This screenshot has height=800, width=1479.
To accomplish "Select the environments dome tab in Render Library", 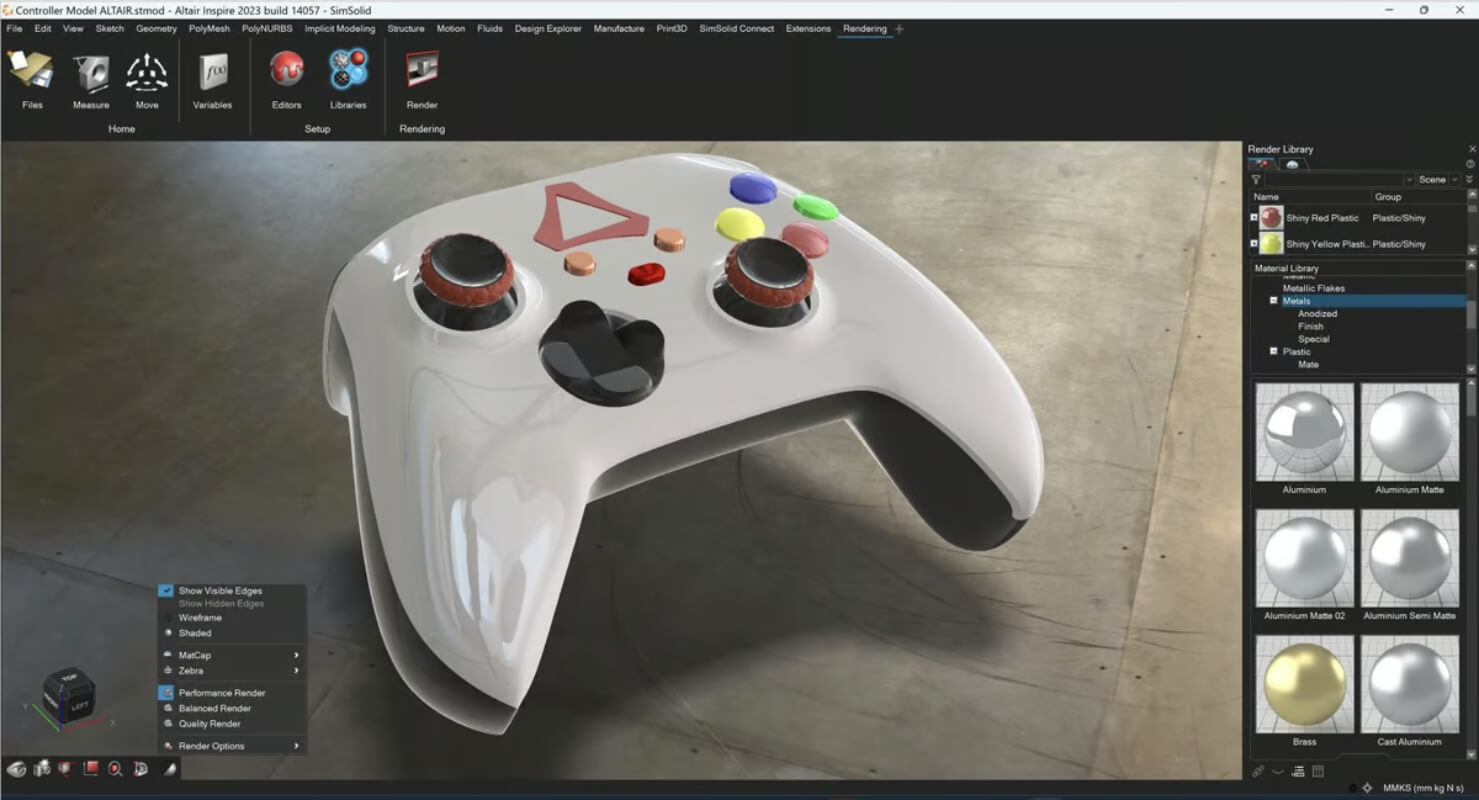I will tap(1293, 164).
